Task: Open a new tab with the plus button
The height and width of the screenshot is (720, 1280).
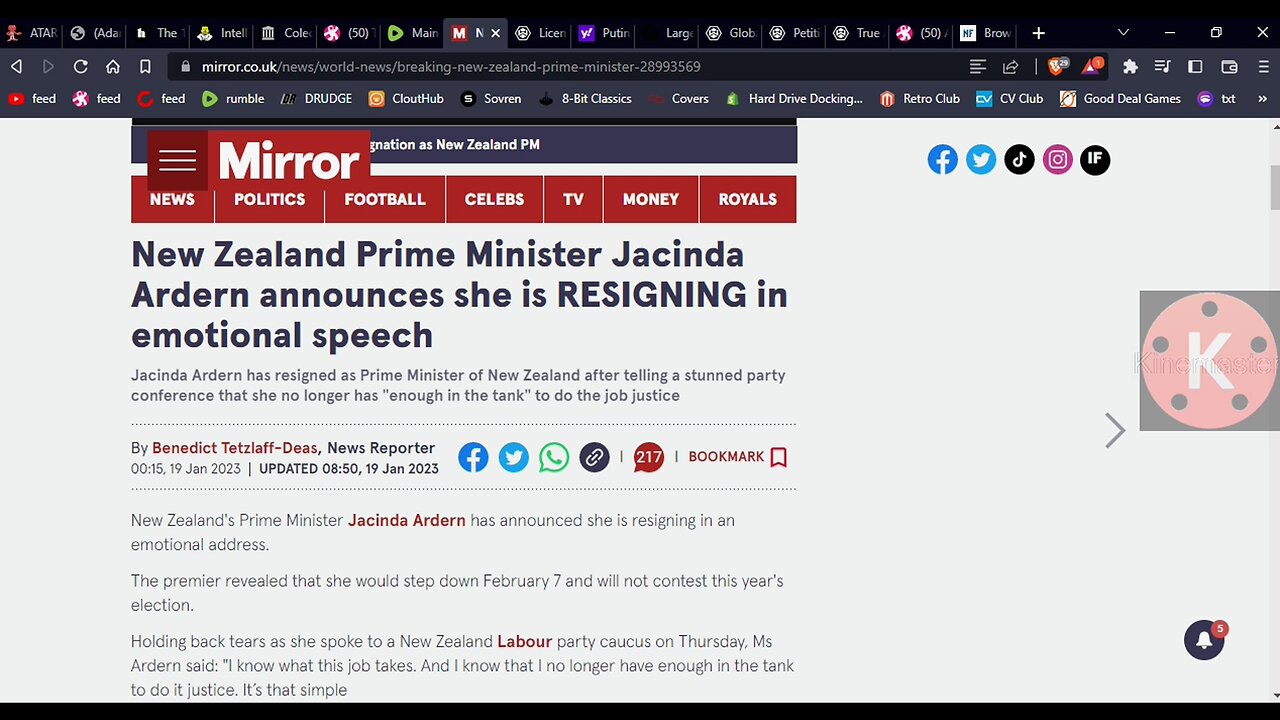Action: pyautogui.click(x=1039, y=33)
